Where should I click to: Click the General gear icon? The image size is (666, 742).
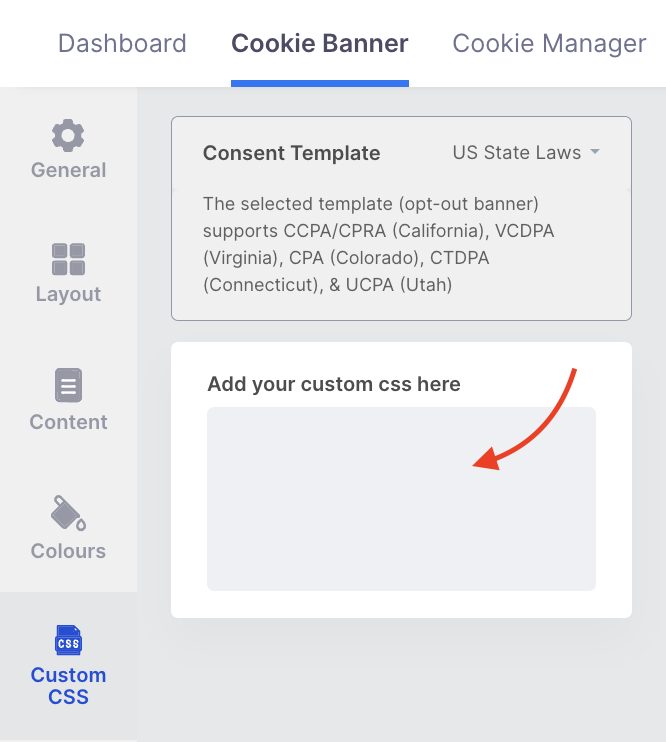[68, 135]
